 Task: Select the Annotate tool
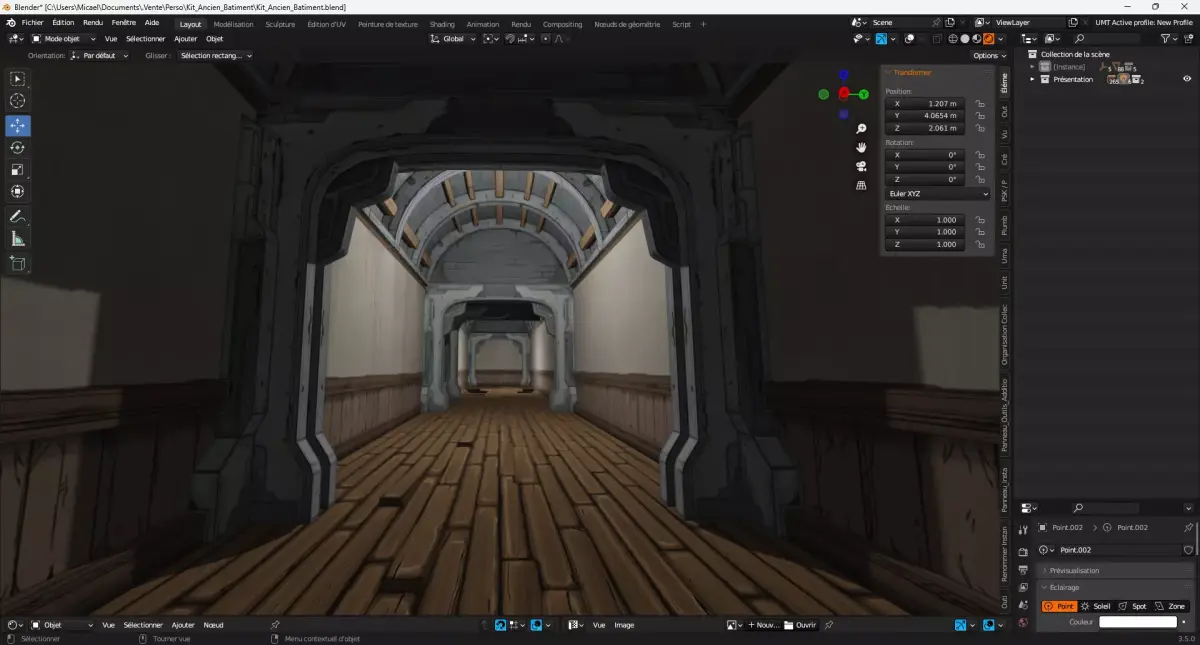tap(18, 217)
